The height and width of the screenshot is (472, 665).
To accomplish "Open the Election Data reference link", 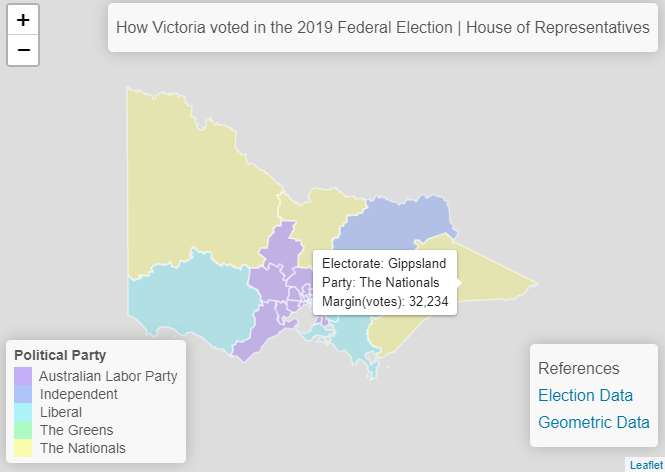I will 585,396.
